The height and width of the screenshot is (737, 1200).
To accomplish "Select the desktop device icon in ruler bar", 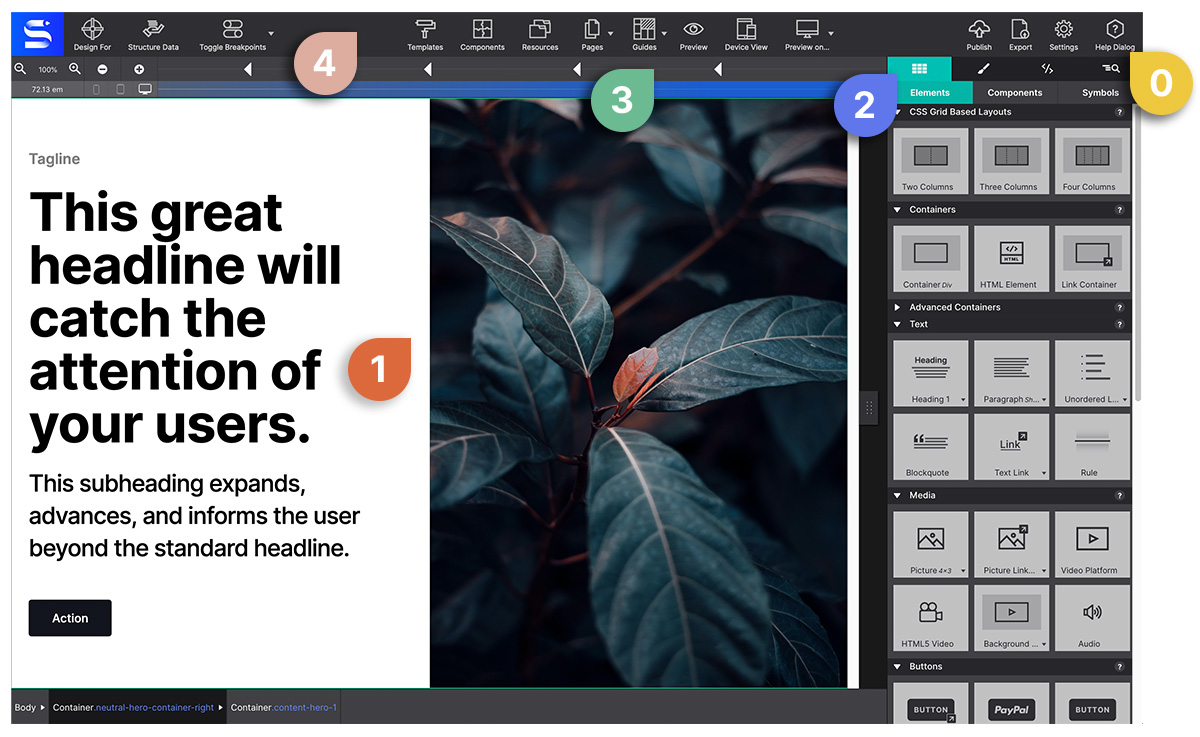I will pyautogui.click(x=145, y=89).
